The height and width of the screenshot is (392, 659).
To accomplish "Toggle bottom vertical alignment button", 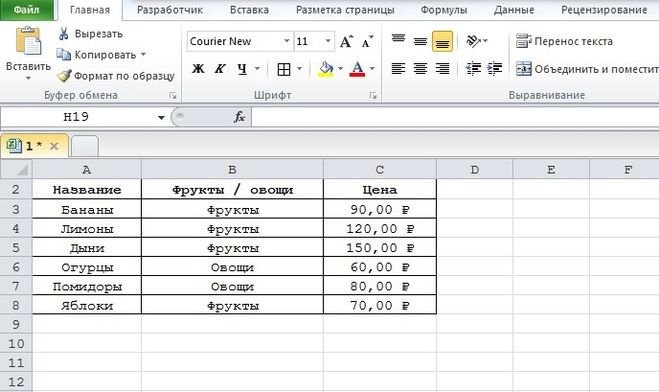I will [442, 41].
